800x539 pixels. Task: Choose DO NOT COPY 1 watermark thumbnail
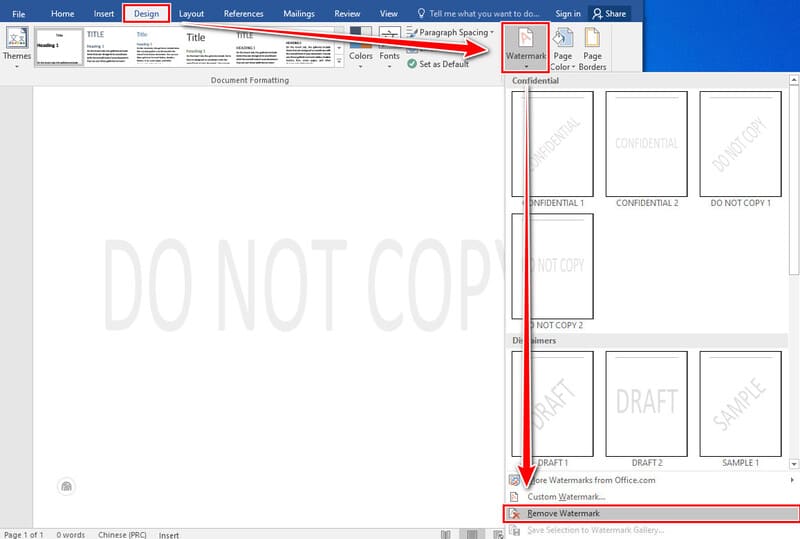(x=740, y=143)
